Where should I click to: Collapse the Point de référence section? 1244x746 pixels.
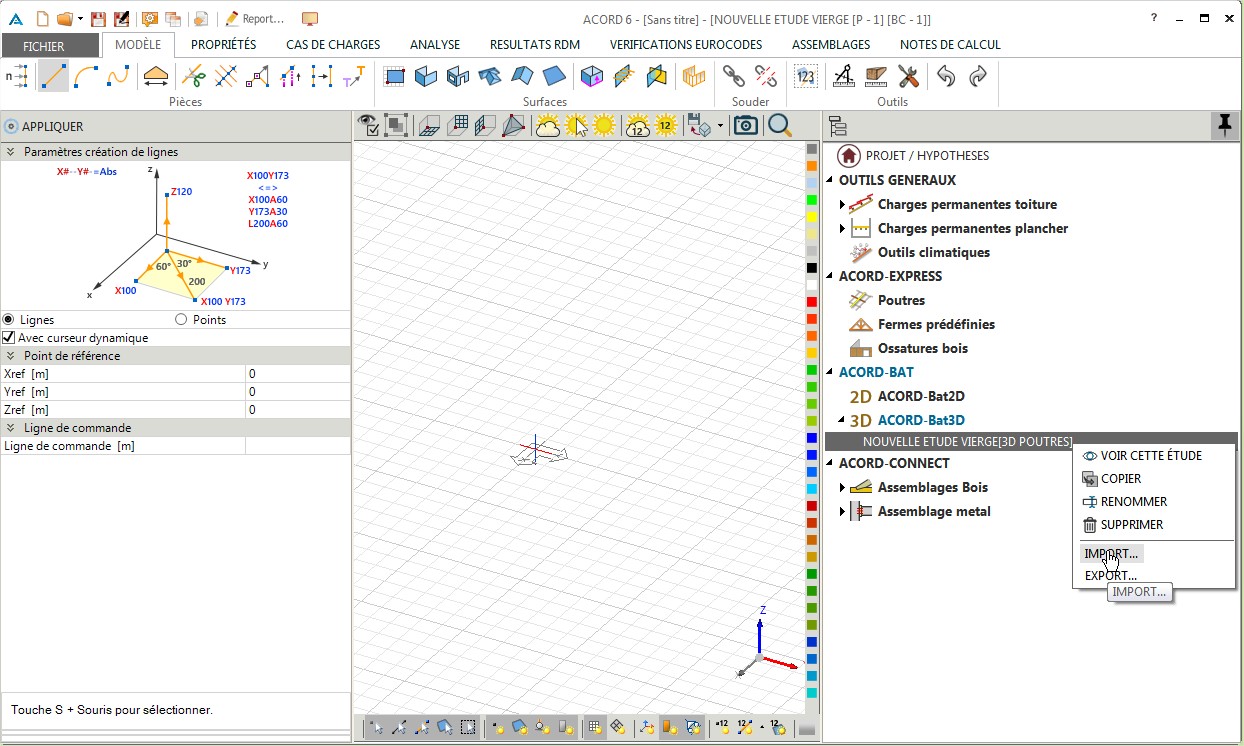coord(11,356)
